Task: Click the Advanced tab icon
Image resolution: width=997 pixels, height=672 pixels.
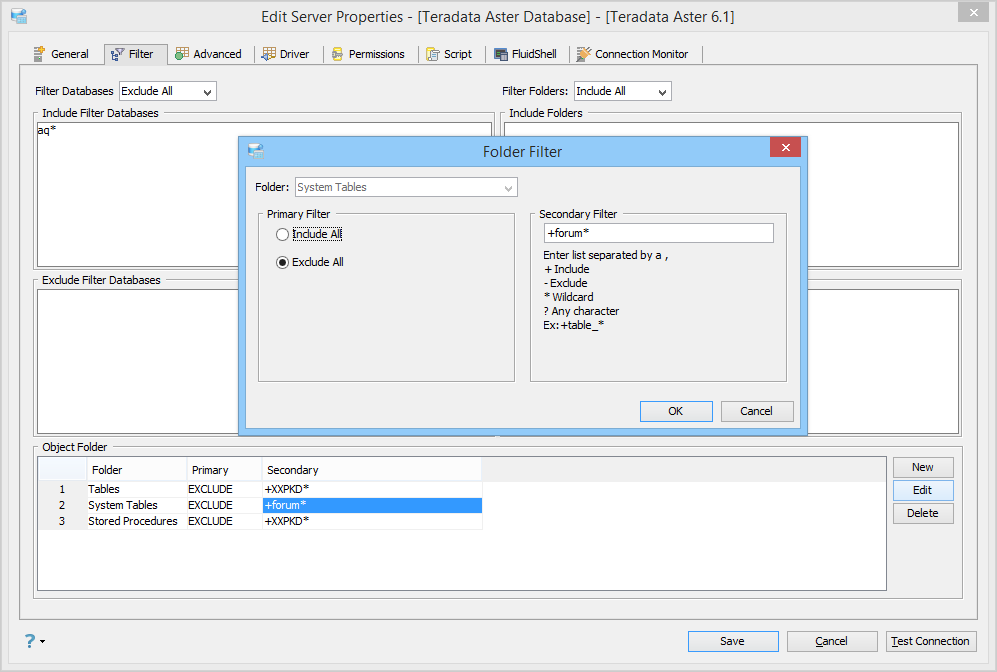Action: point(182,54)
